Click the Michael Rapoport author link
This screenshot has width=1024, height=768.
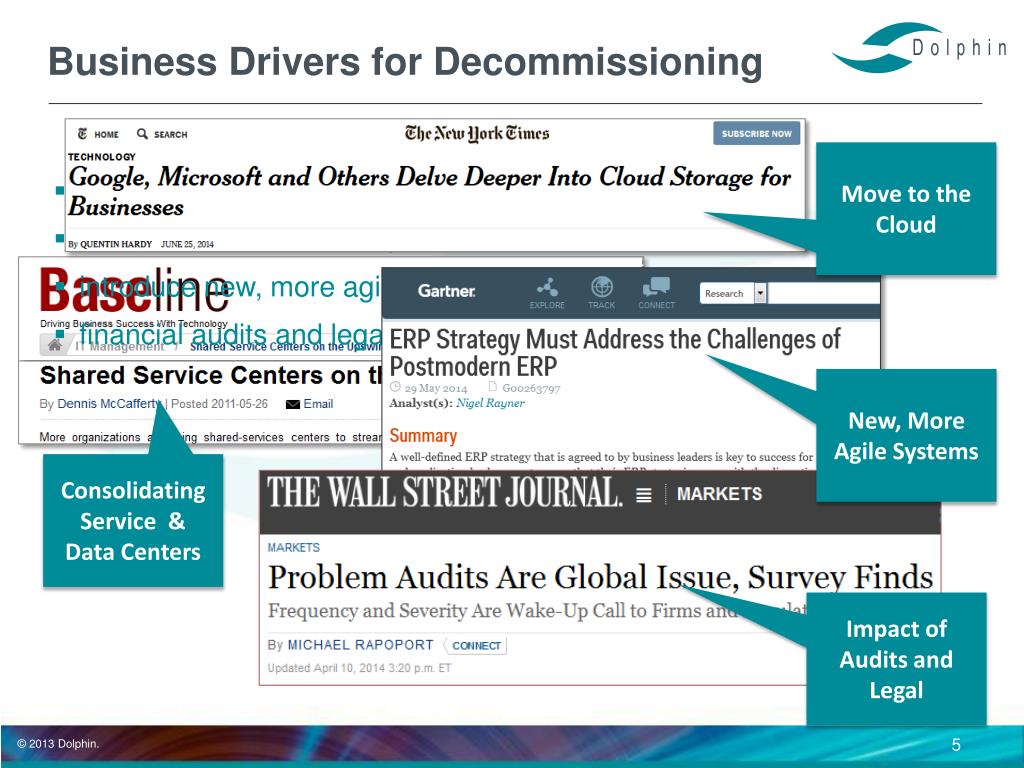coord(360,645)
